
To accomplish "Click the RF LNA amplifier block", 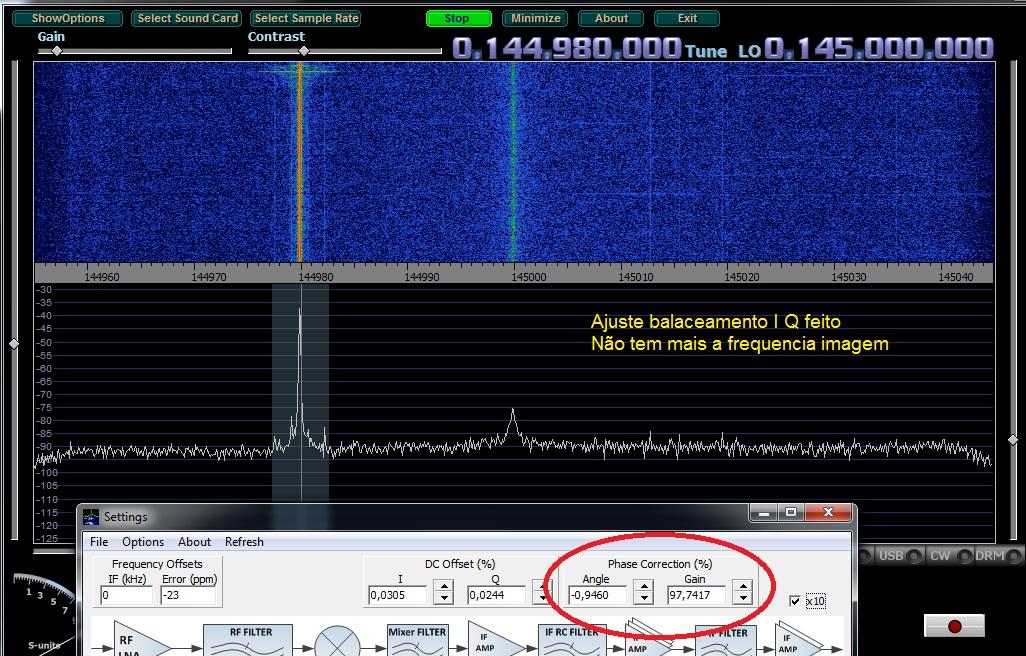I will (x=136, y=640).
